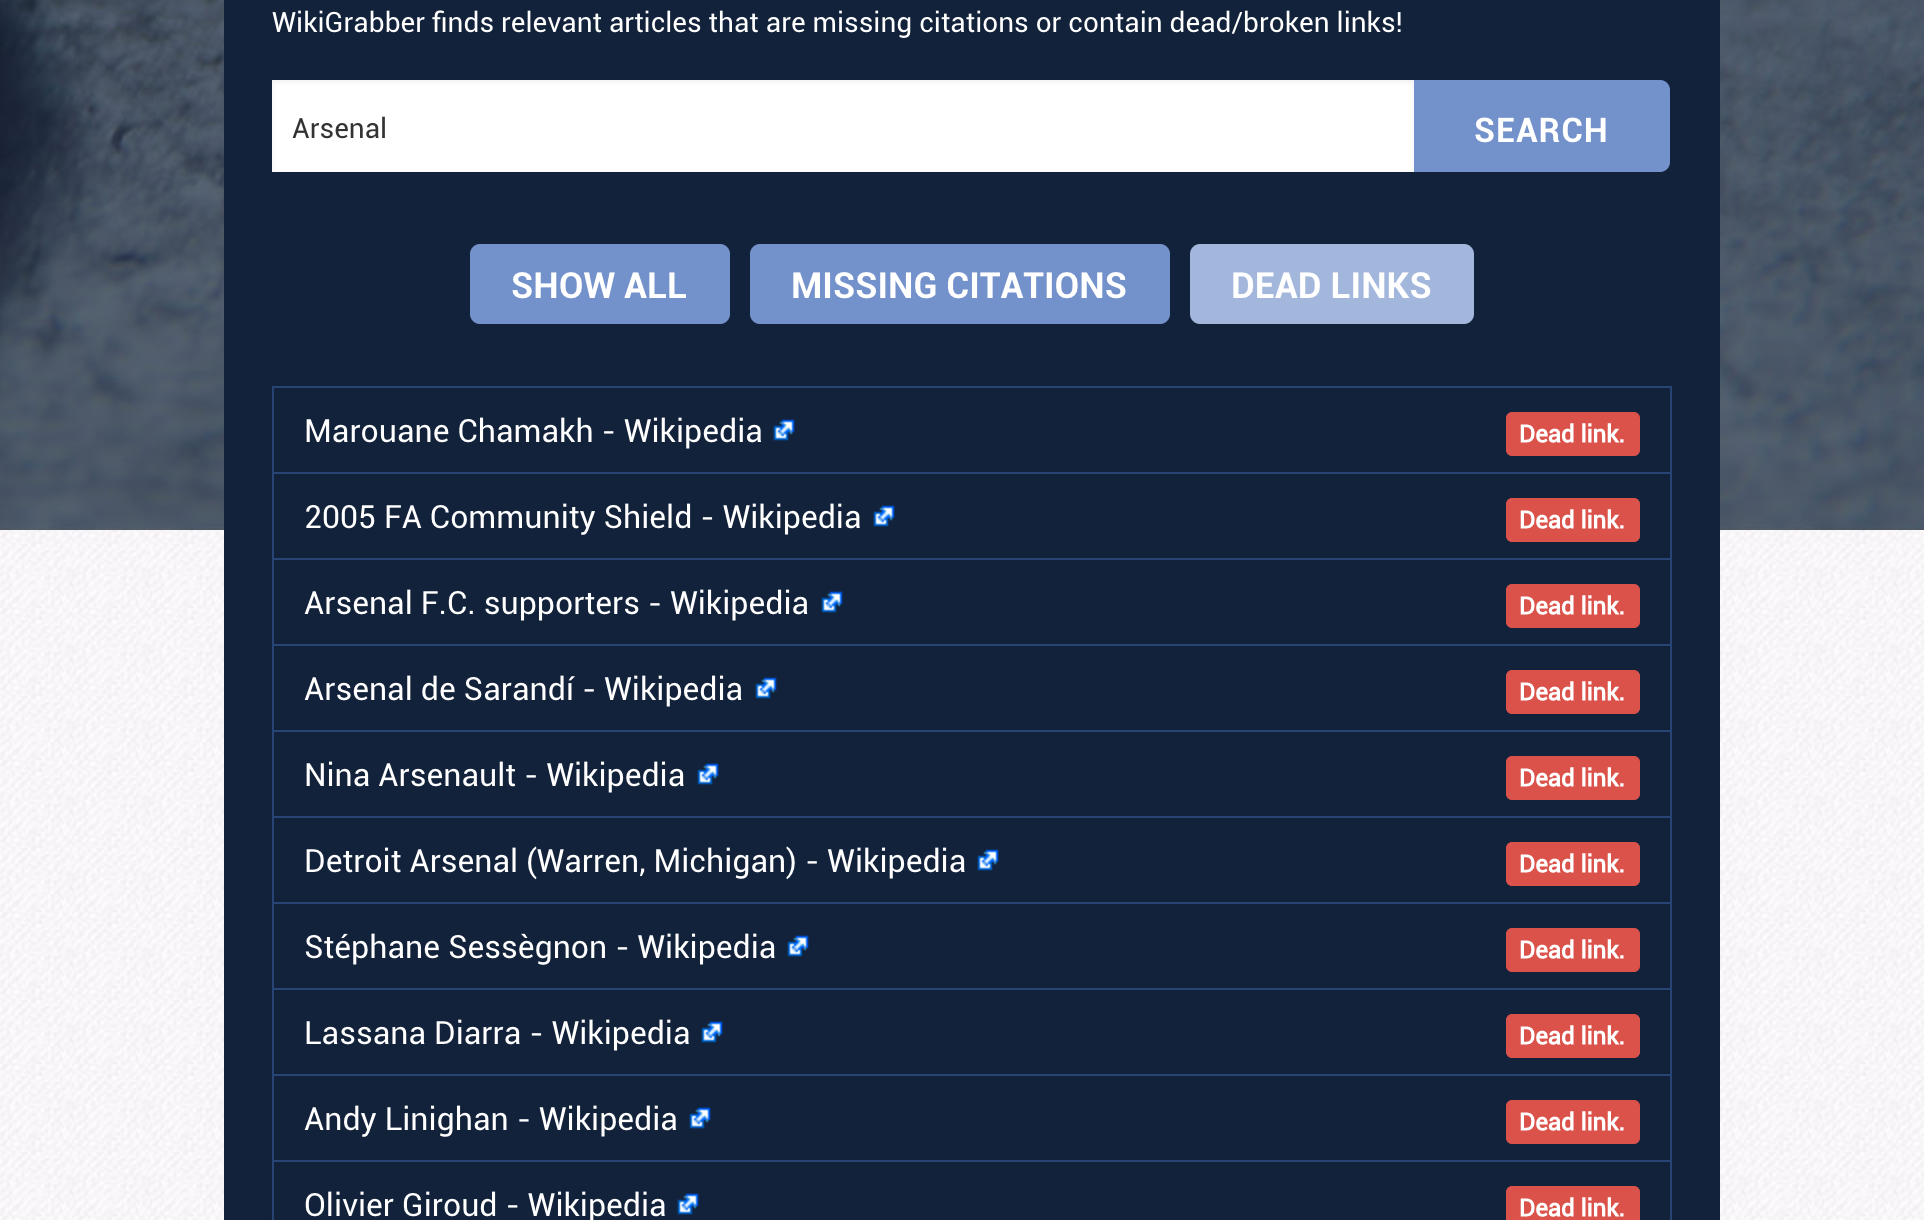This screenshot has width=1924, height=1220.
Task: Click Dead link badge for Detroit Arsenal
Action: click(x=1572, y=864)
